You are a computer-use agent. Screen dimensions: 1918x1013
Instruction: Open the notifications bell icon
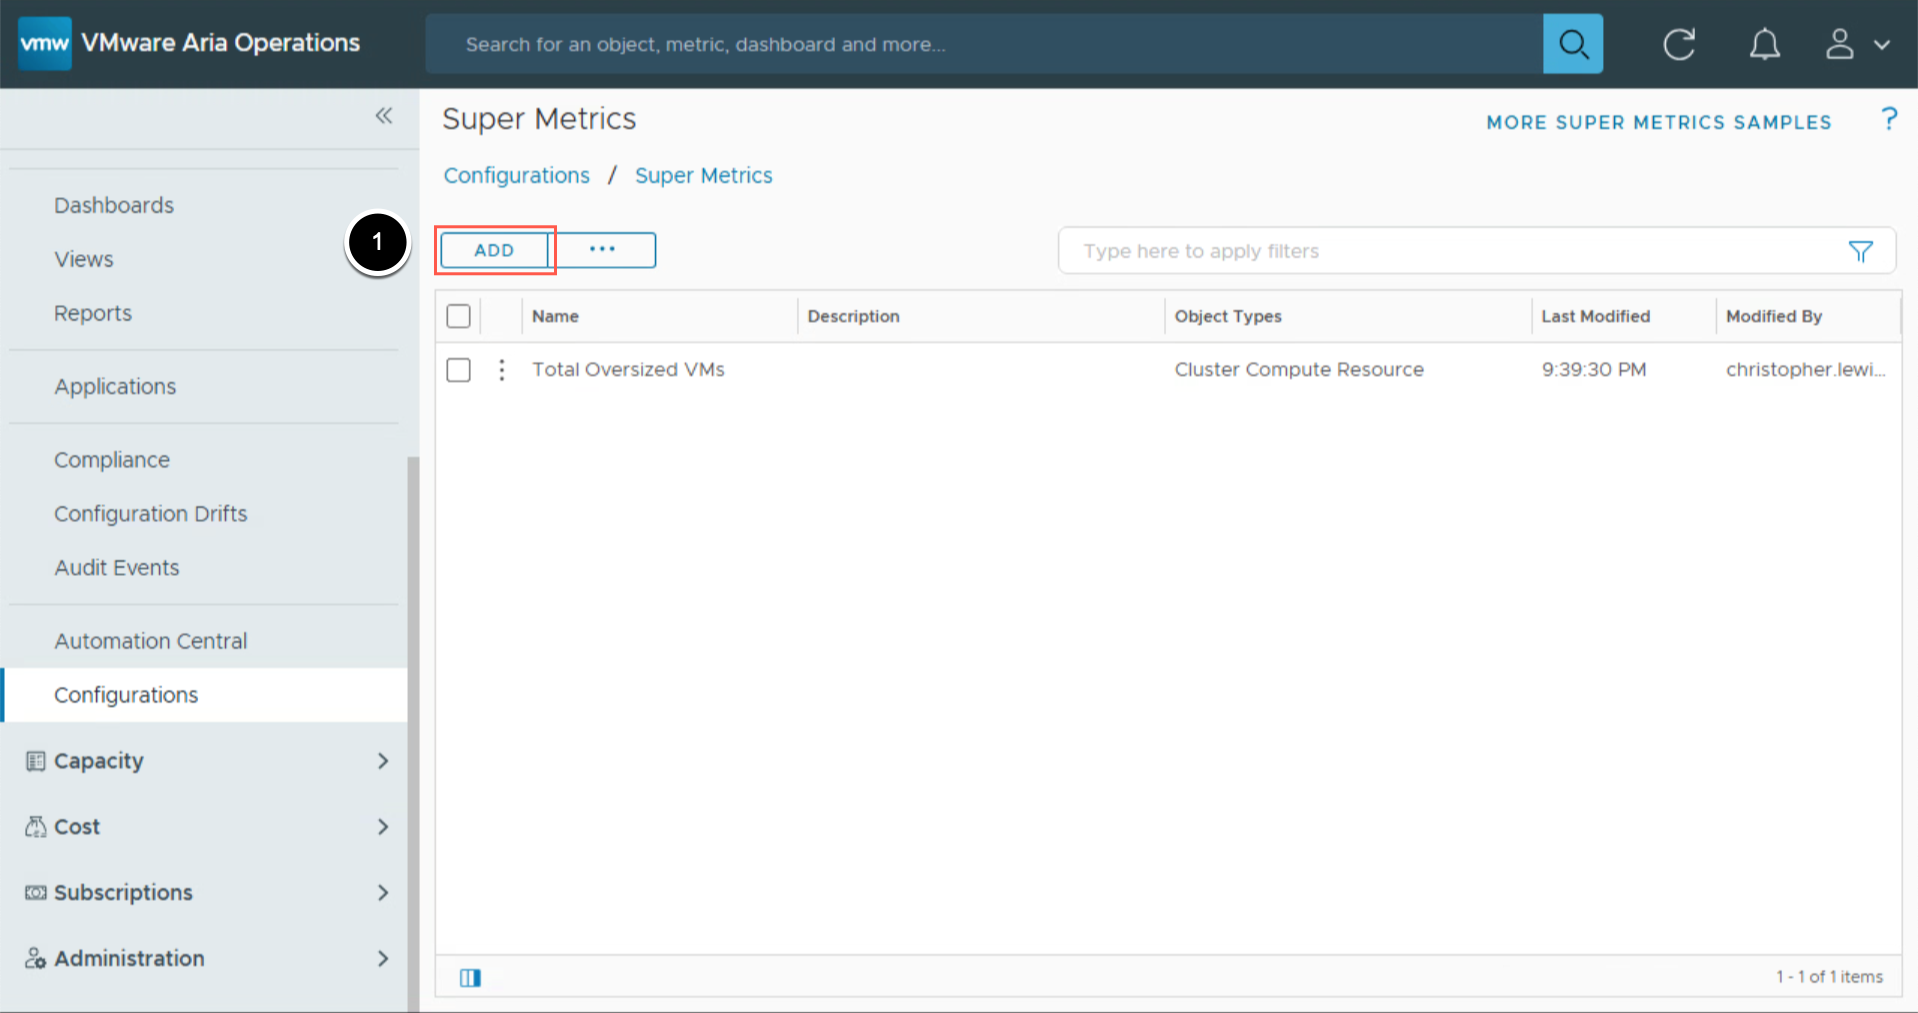click(x=1764, y=44)
